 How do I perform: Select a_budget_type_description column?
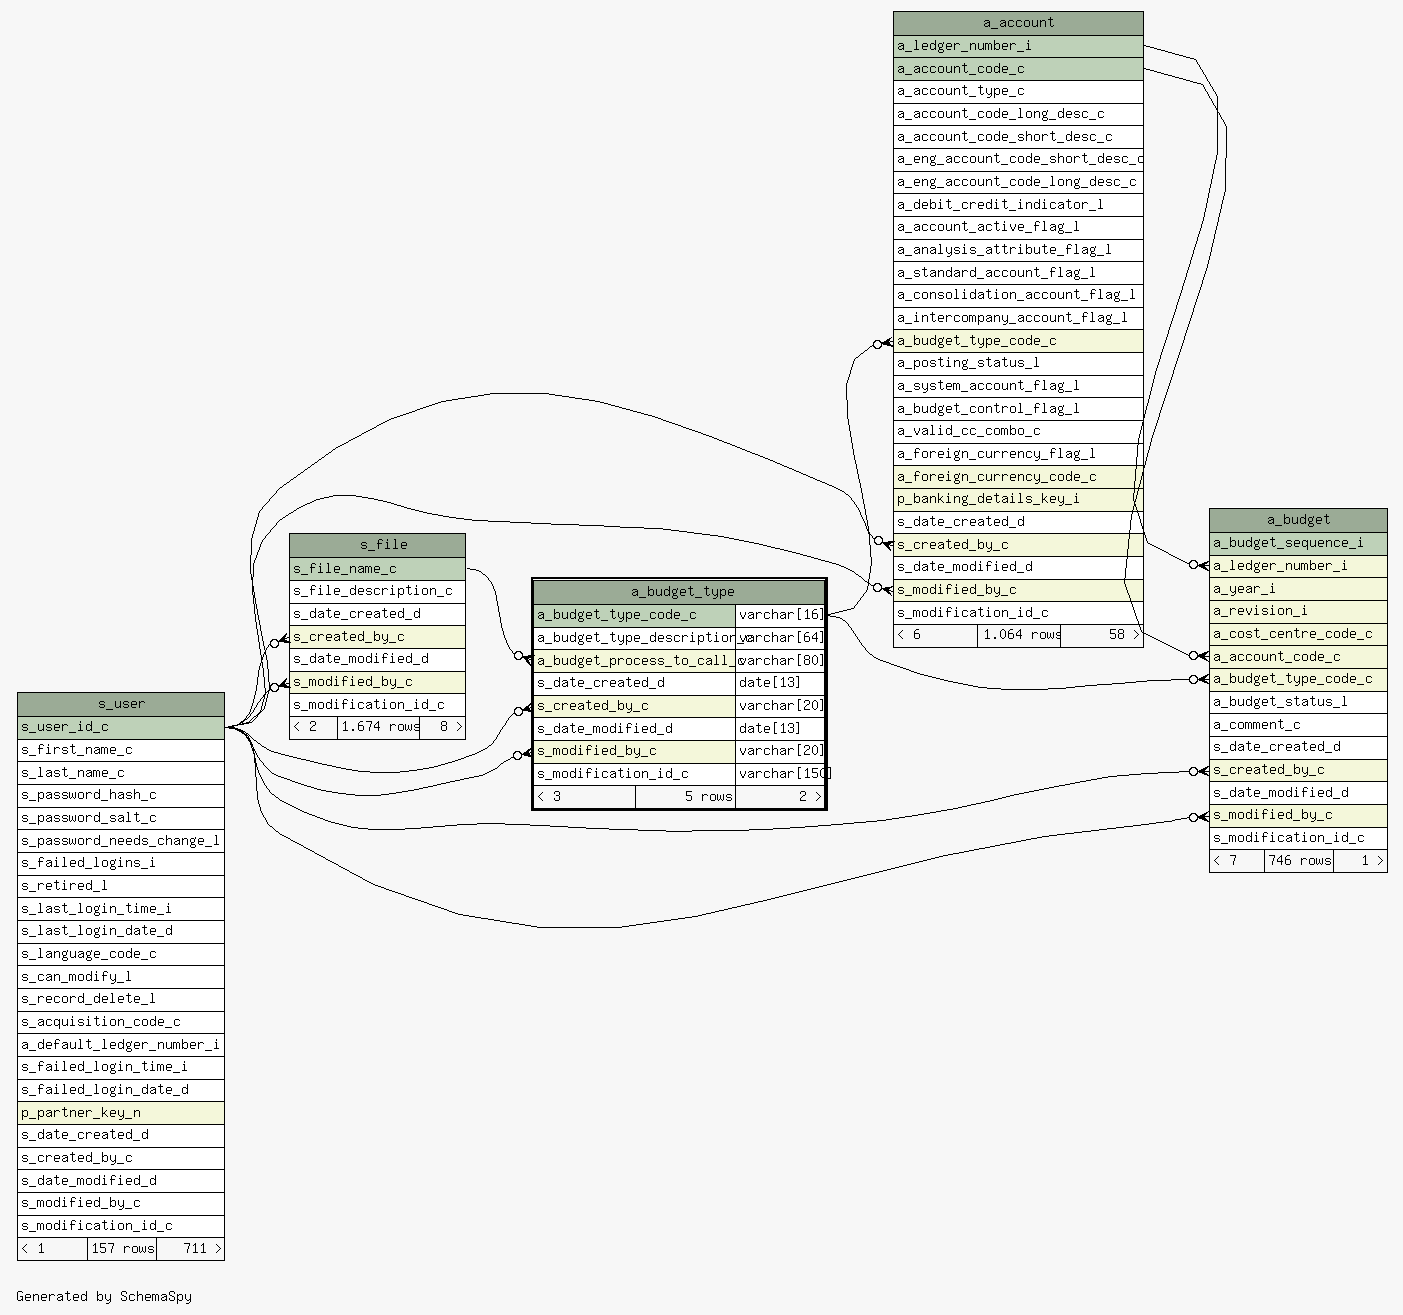[x=635, y=638]
